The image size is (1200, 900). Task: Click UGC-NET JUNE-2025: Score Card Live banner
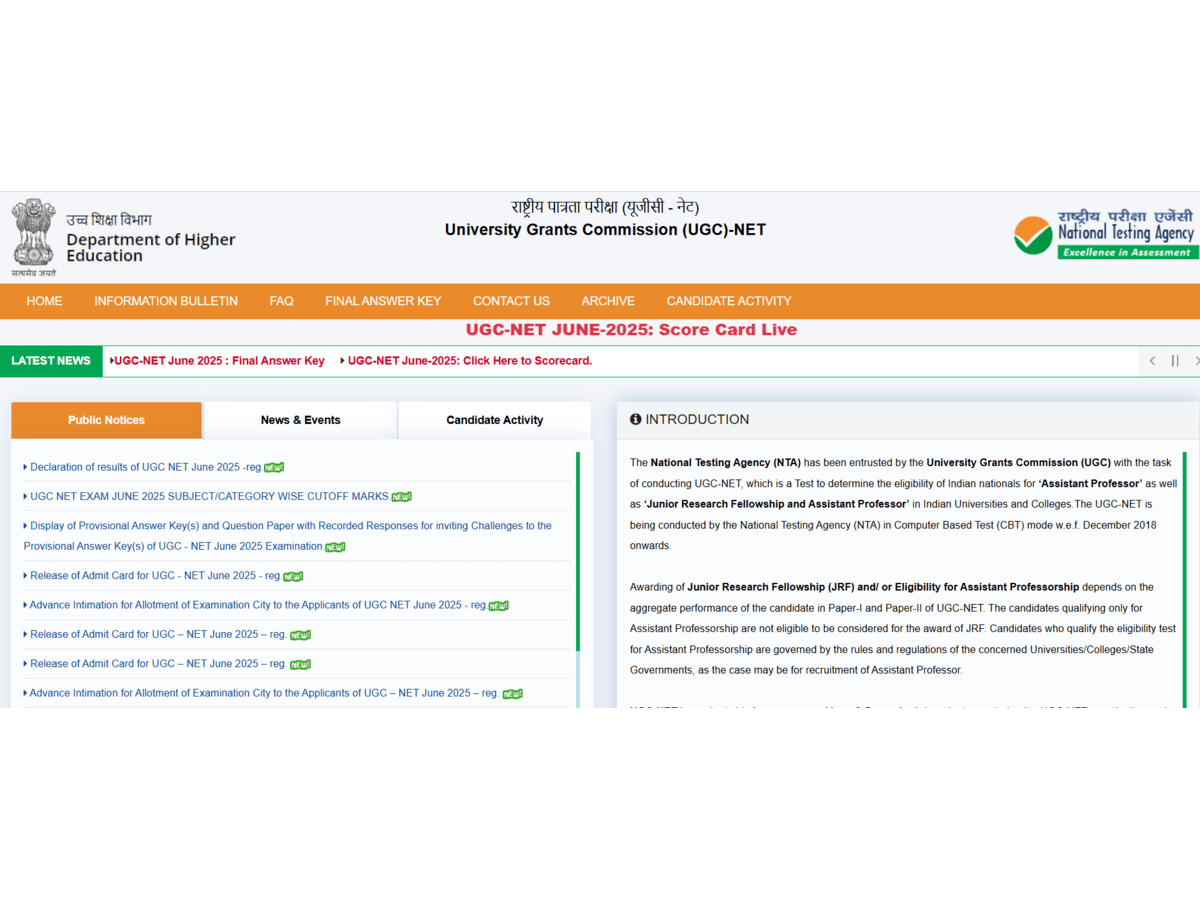coord(631,330)
